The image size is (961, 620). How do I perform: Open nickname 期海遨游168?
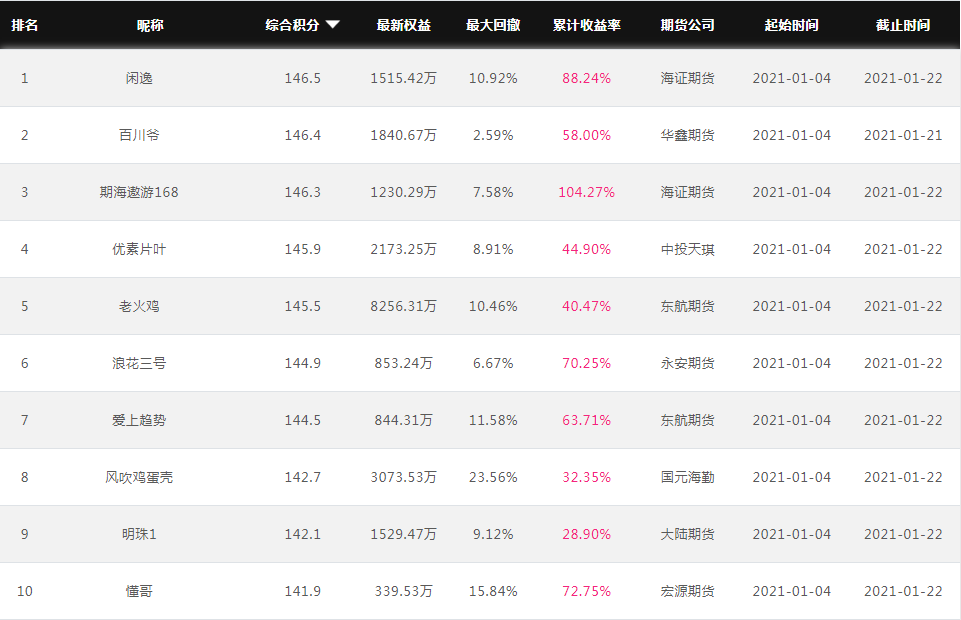(x=139, y=192)
